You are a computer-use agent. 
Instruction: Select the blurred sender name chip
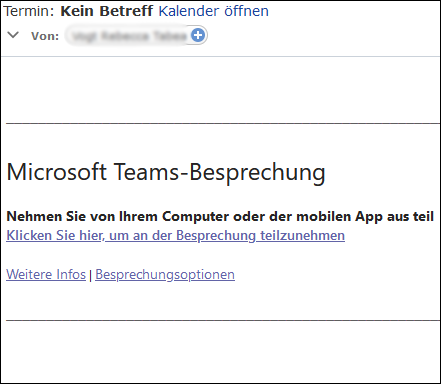point(136,35)
